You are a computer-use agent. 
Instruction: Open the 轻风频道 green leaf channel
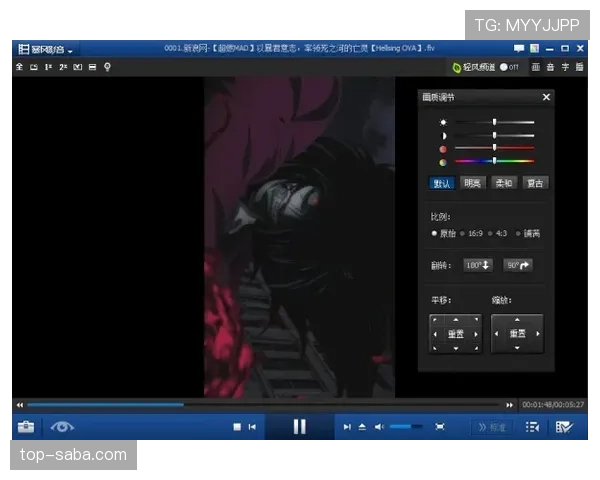[x=474, y=67]
